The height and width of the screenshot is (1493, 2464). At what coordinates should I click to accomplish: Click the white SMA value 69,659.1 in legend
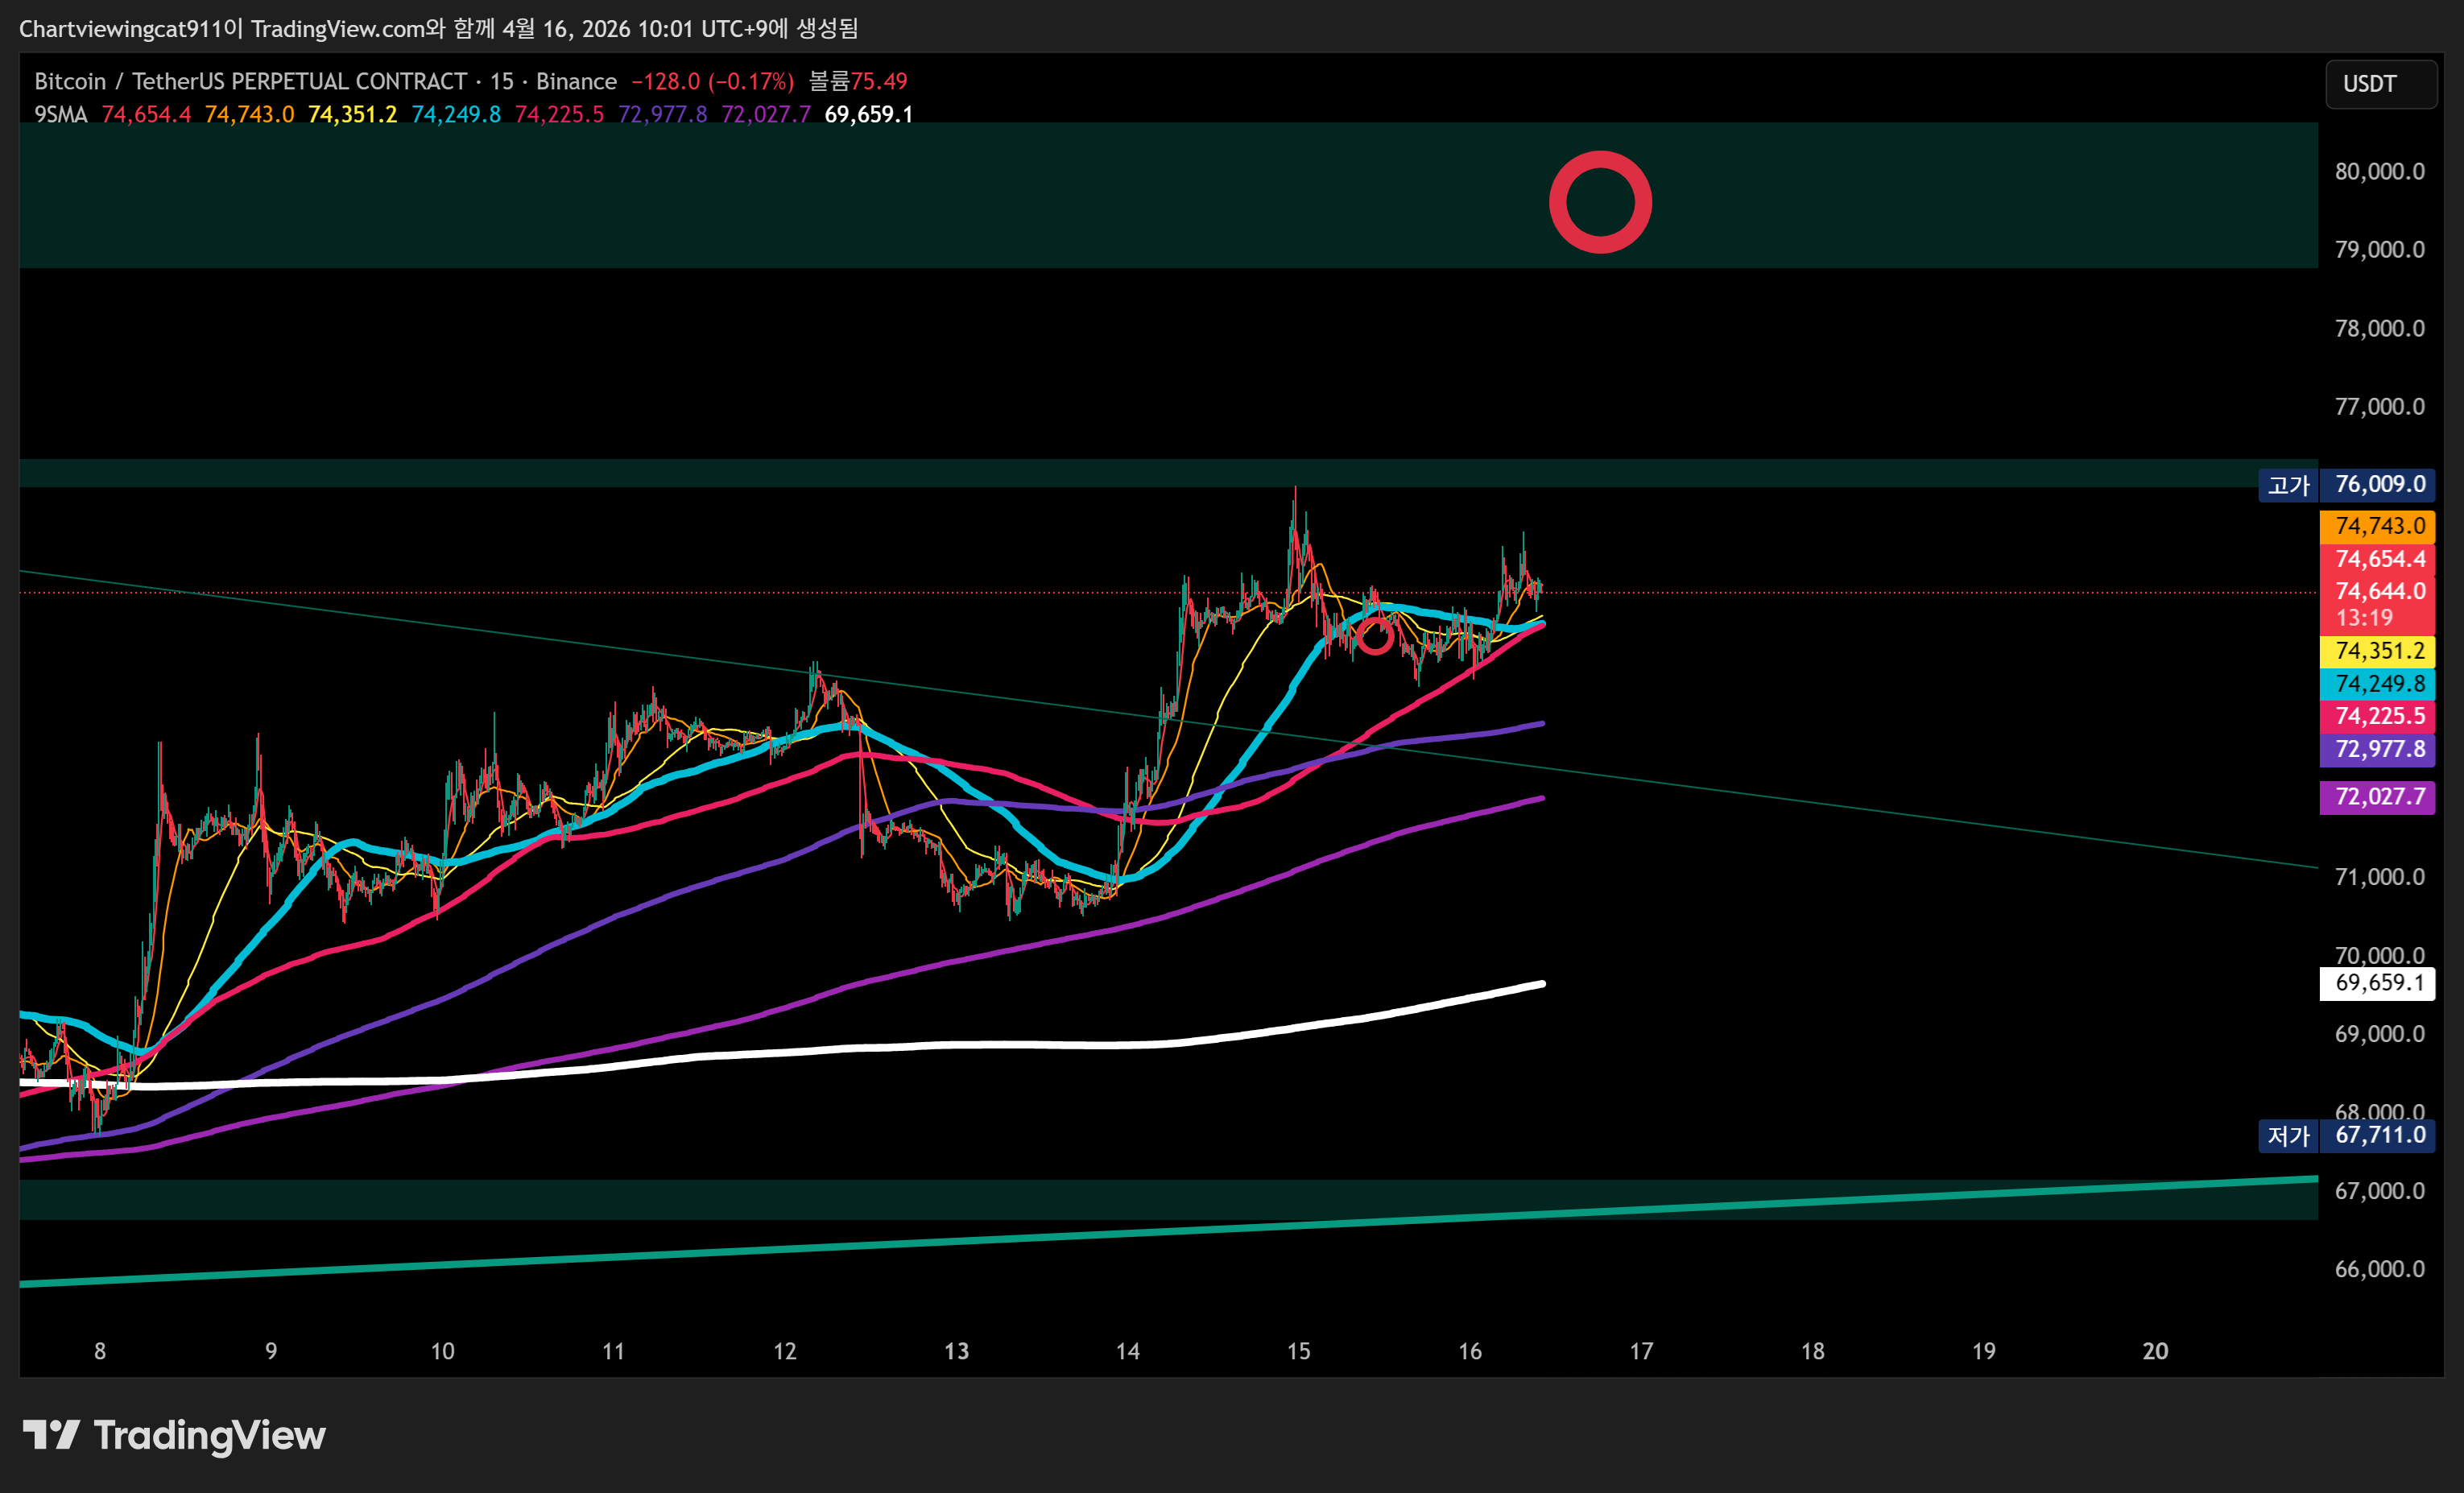868,115
